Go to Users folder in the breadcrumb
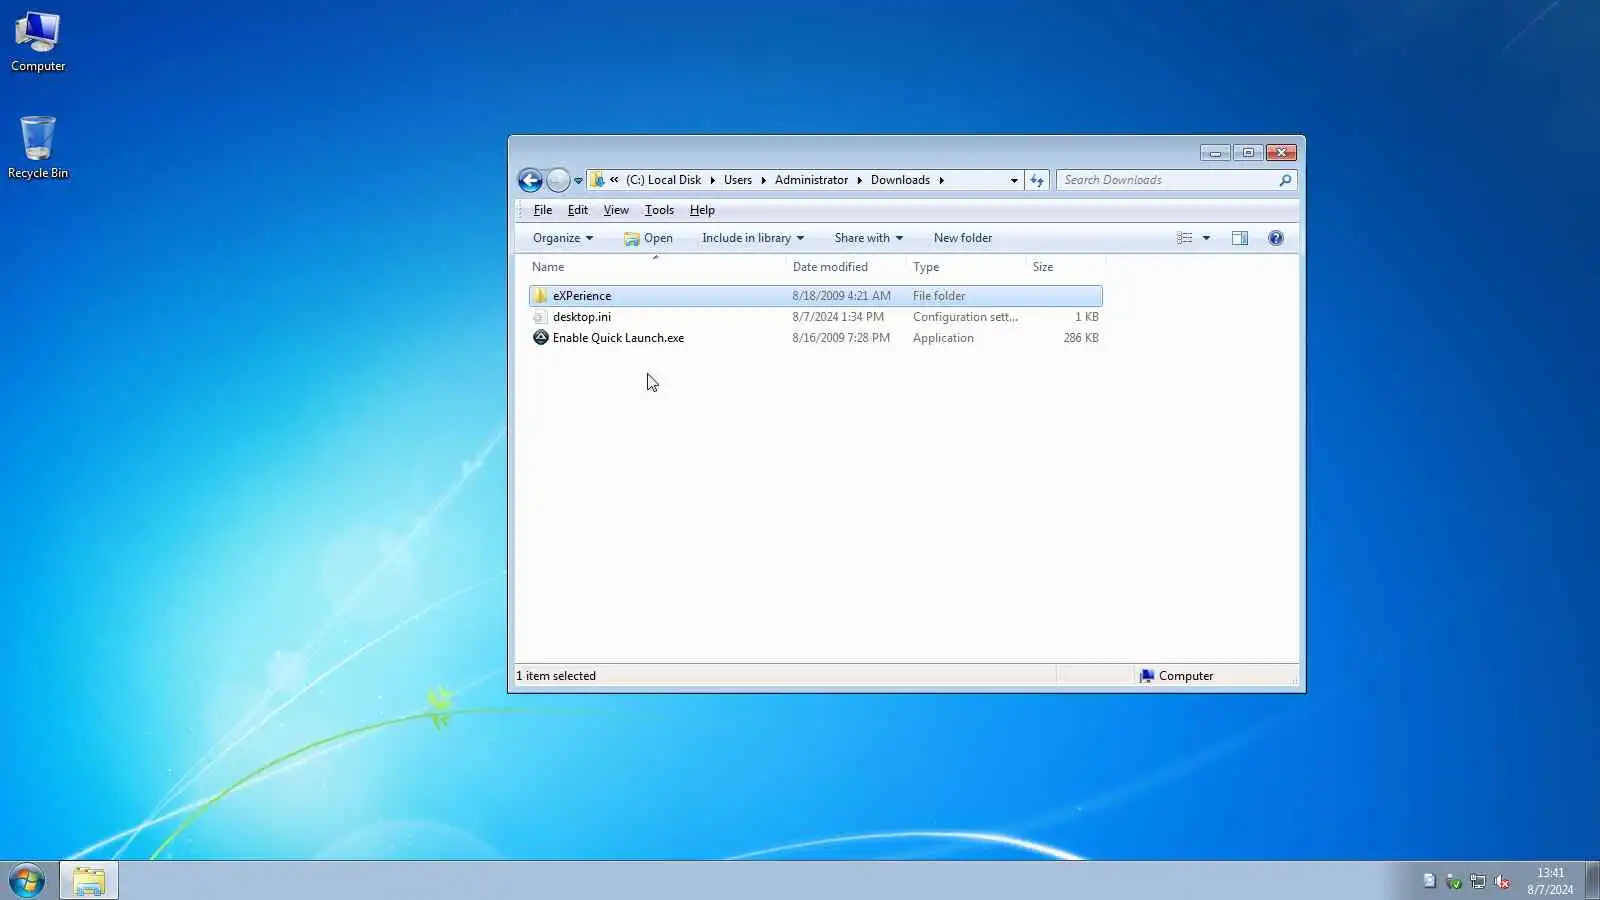 pyautogui.click(x=738, y=180)
